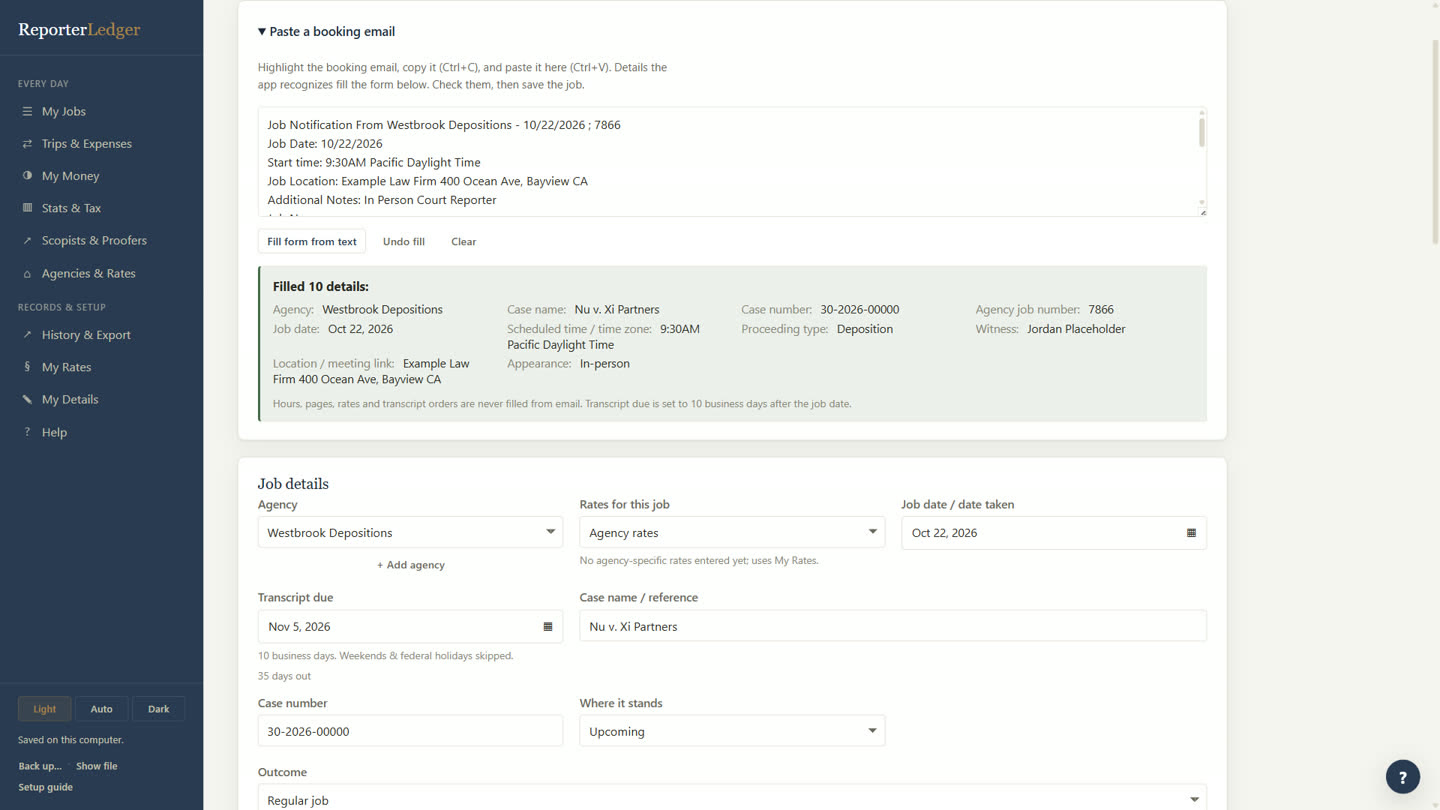Click the Help question-mark sidebar icon
The image size is (1440, 810).
27,432
